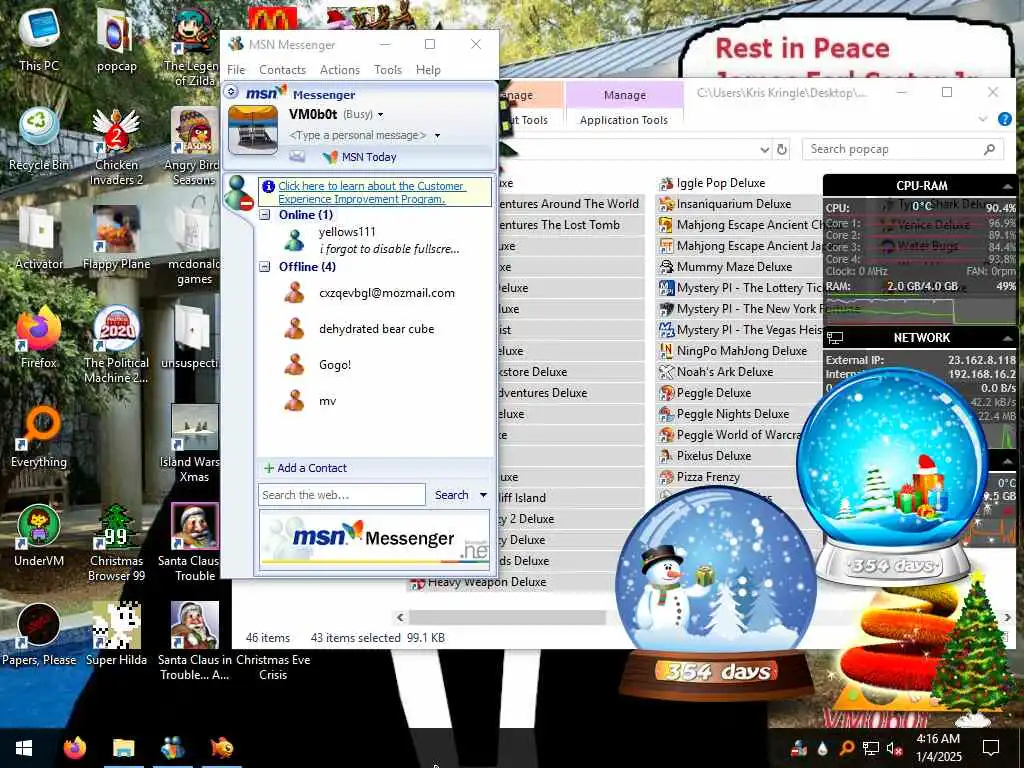Select offline contact dehydrated bear cube
The width and height of the screenshot is (1024, 768).
pyautogui.click(x=376, y=329)
